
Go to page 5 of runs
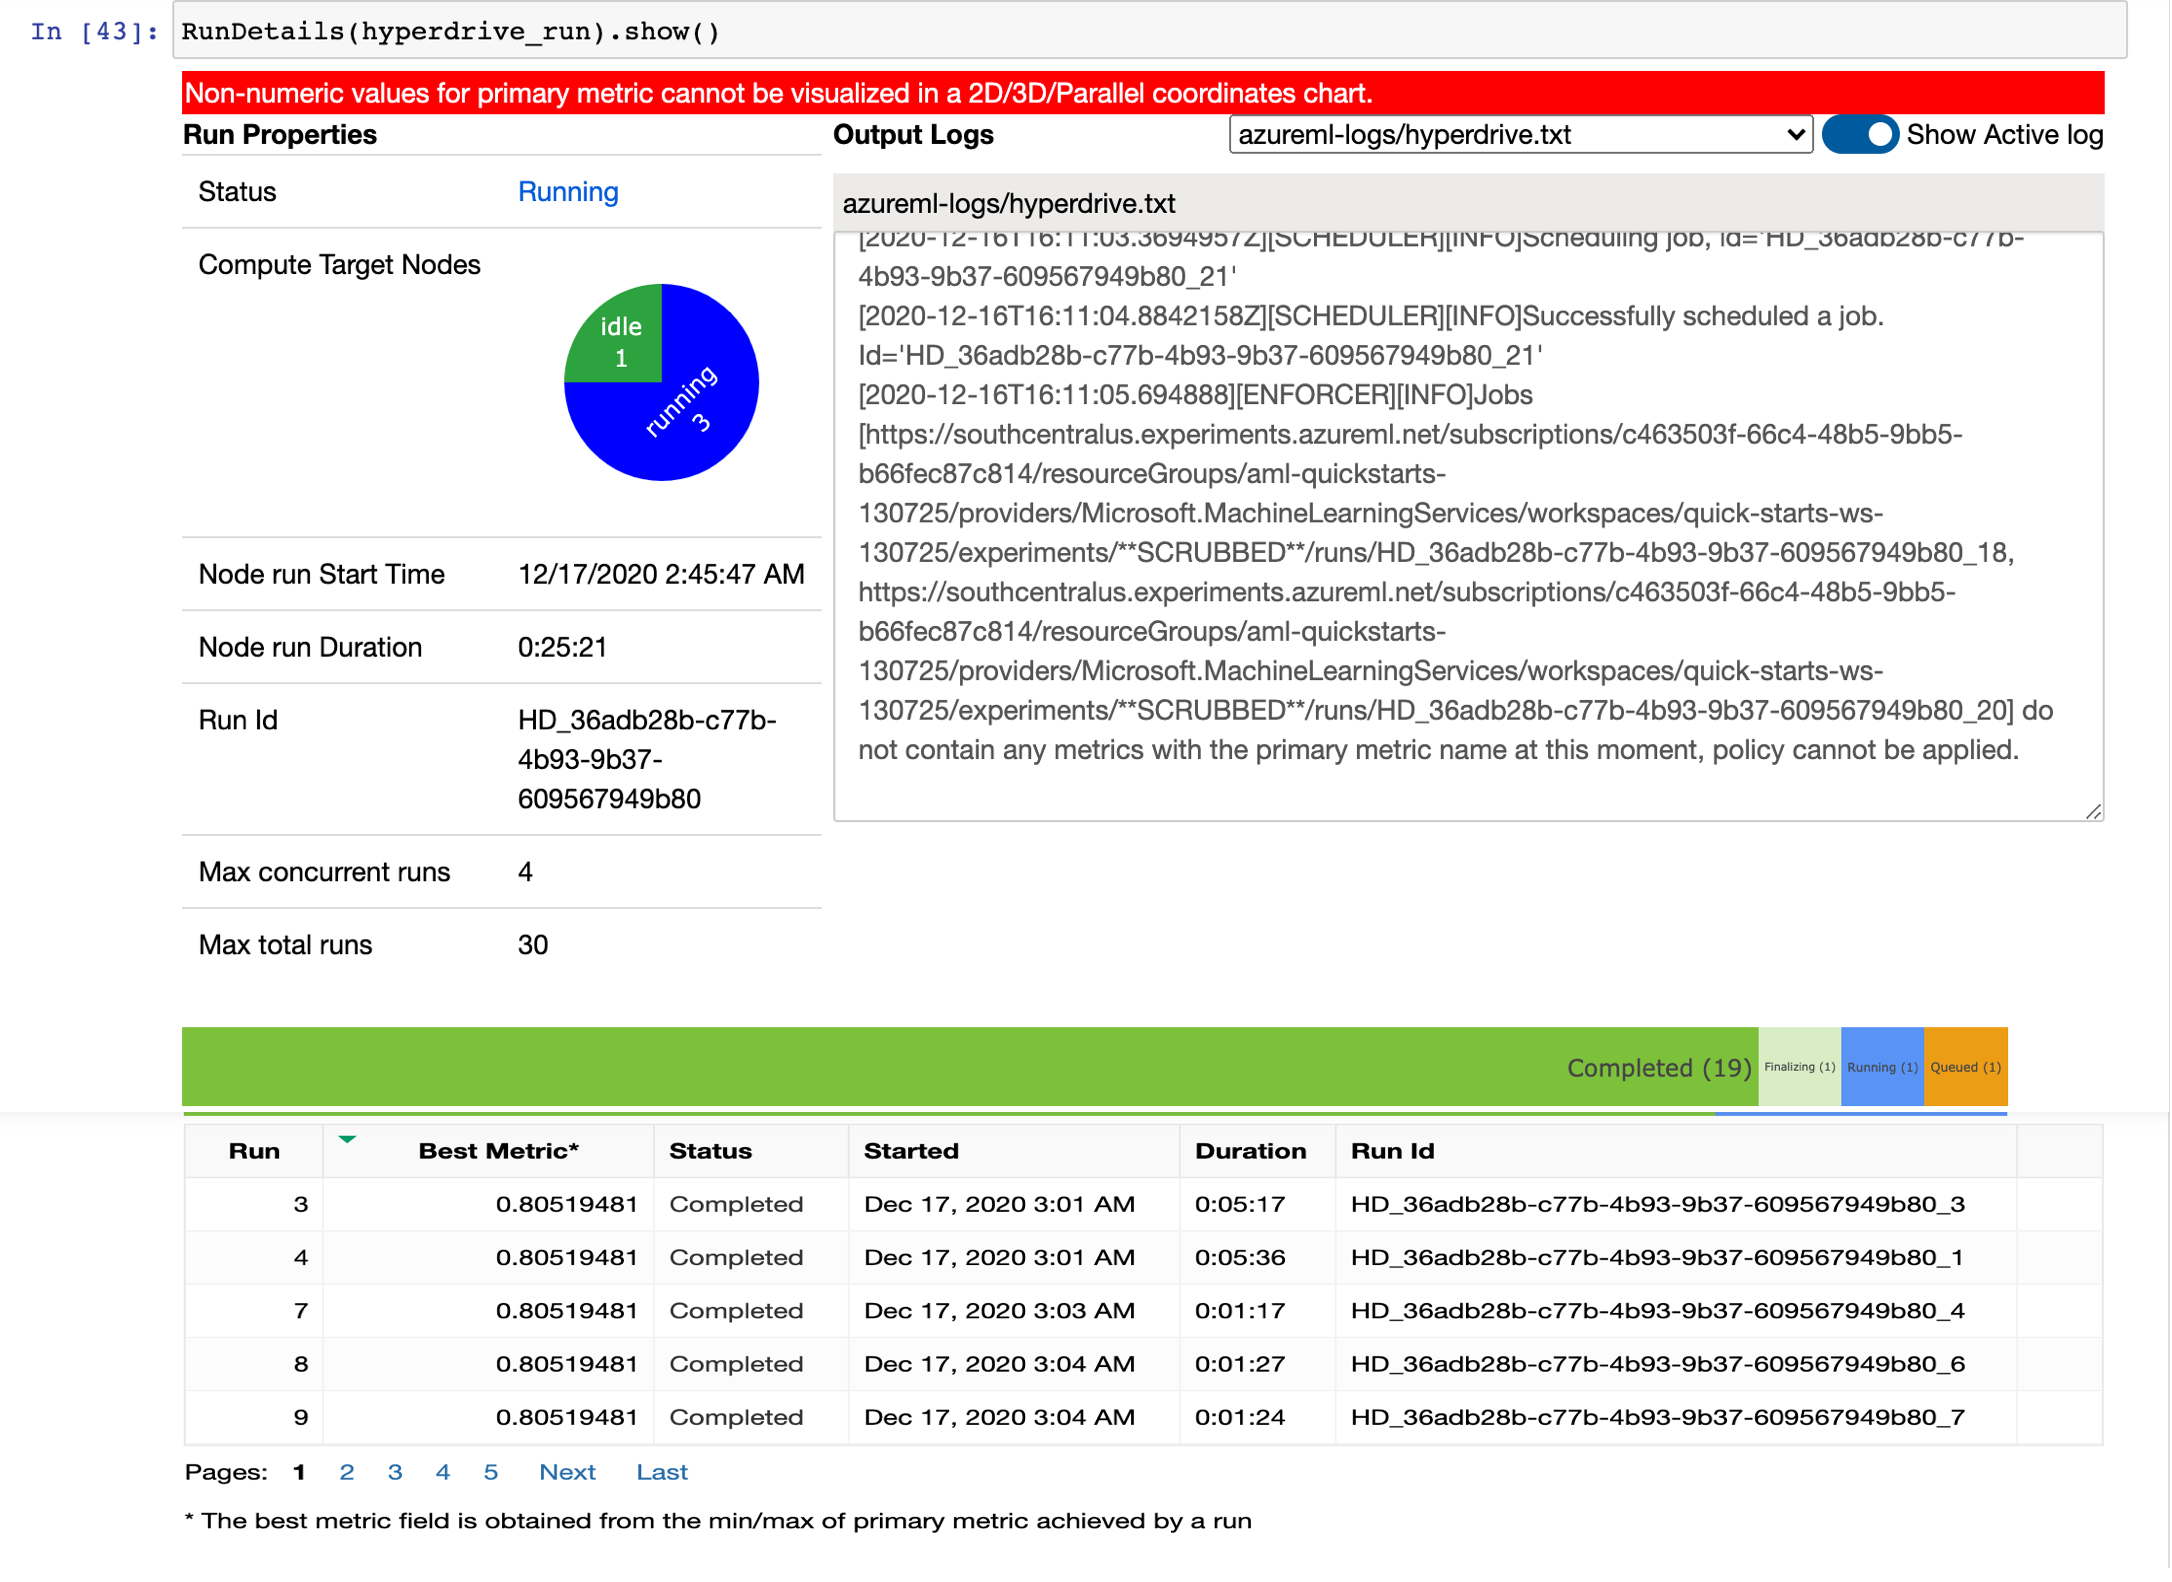(491, 1472)
